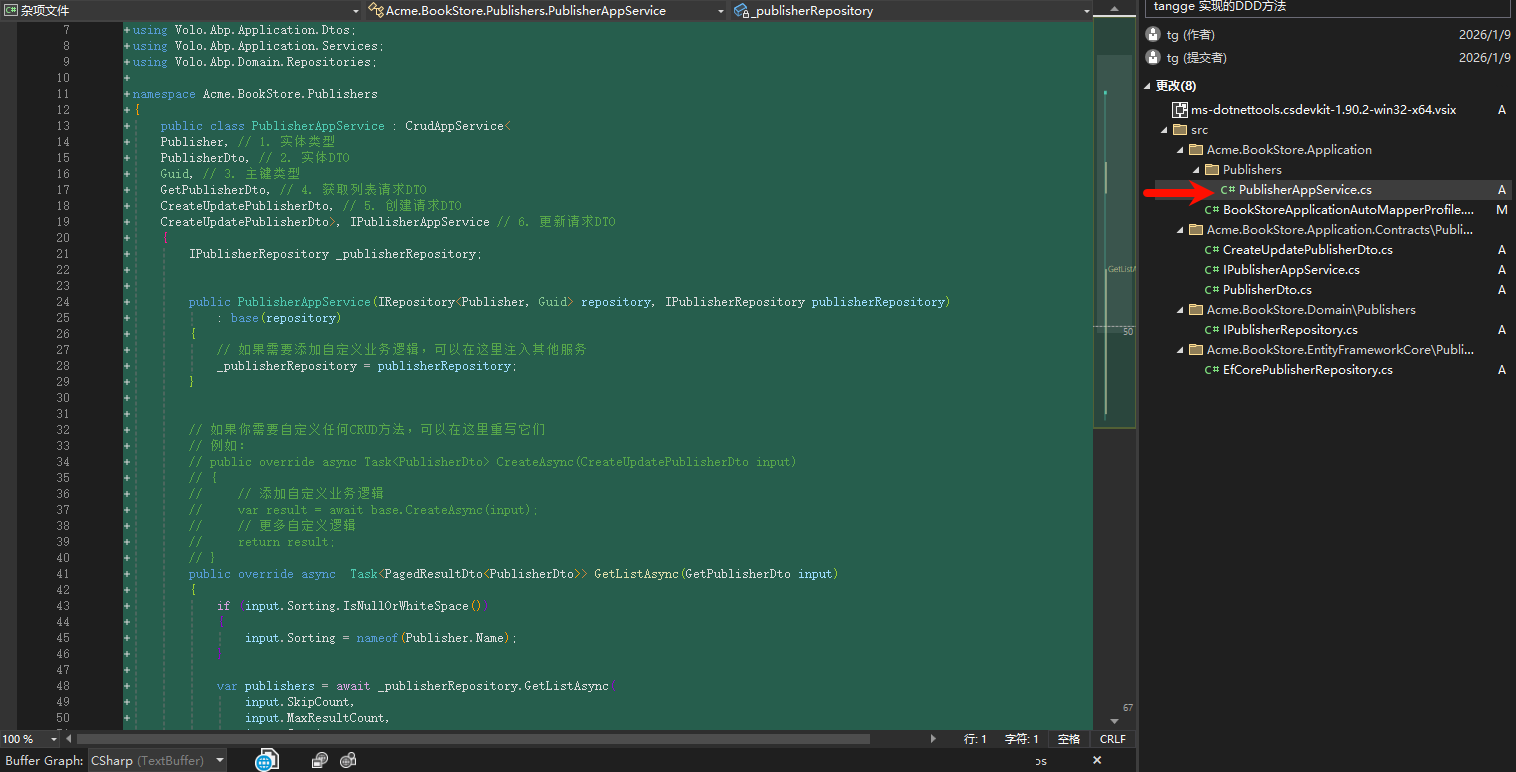Collapse the Acme.BookStore.EntityFrameworkCore folder
This screenshot has width=1516, height=772.
pyautogui.click(x=1180, y=350)
